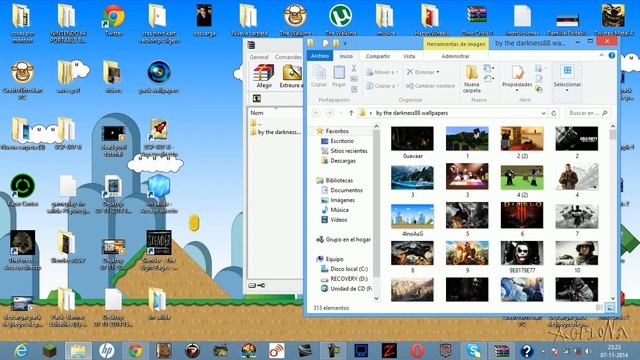This screenshot has width=640, height=360.
Task: Click the Slender desktop shortcut icon
Action: tap(159, 242)
